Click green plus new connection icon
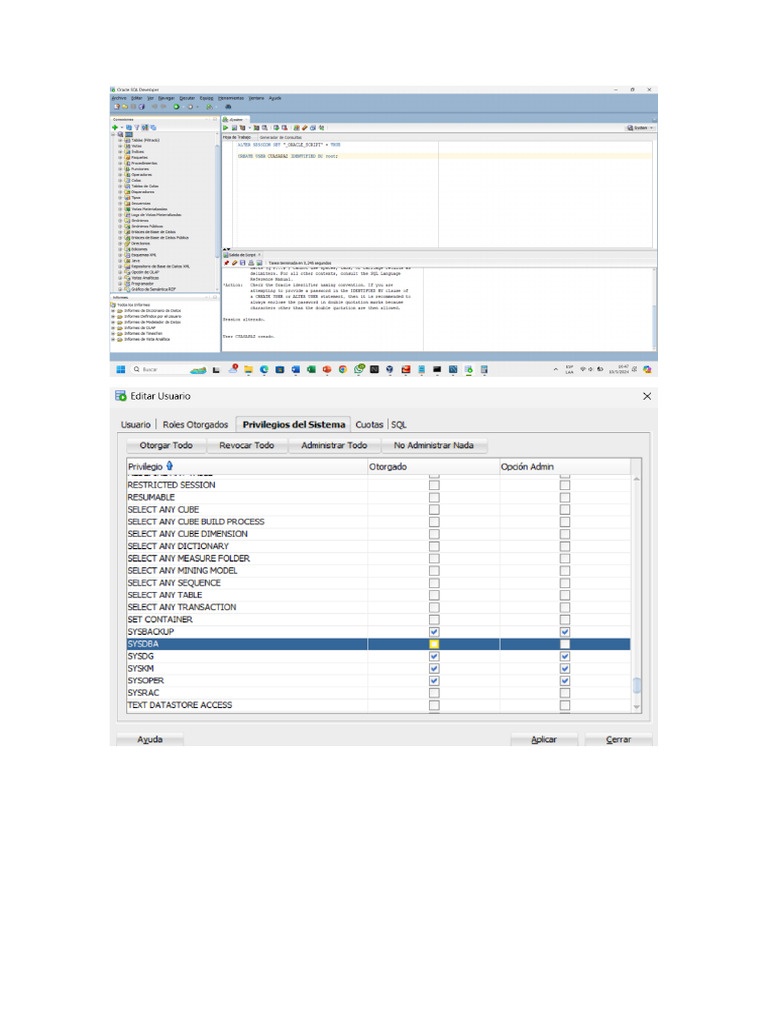 (x=114, y=128)
